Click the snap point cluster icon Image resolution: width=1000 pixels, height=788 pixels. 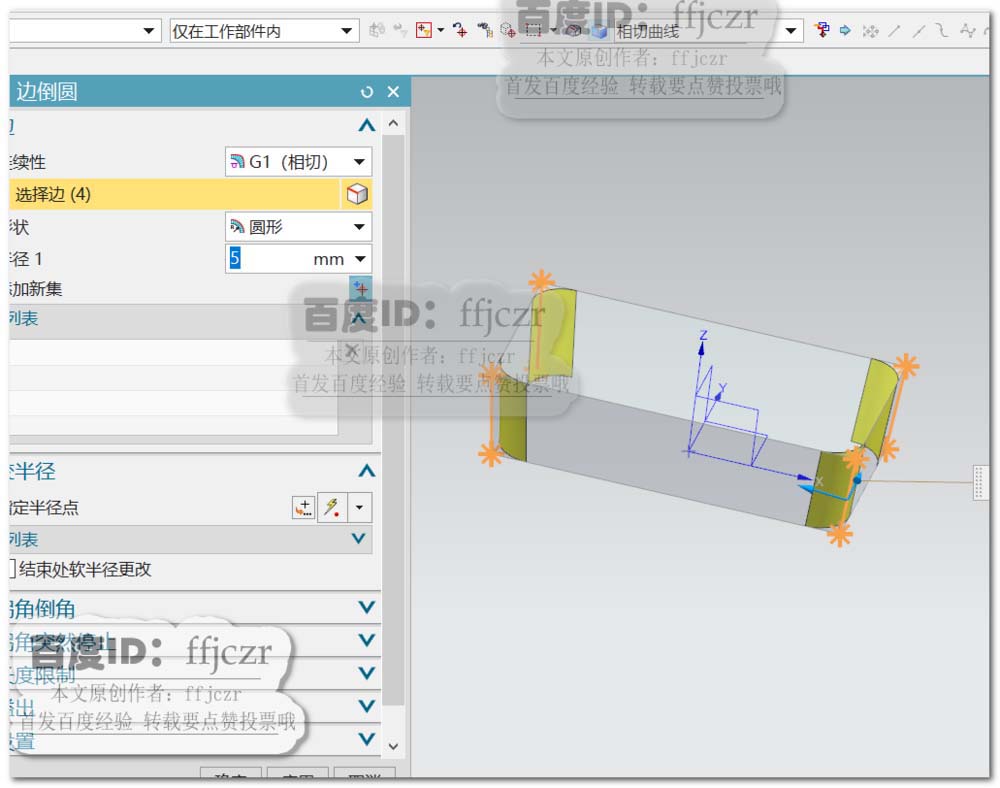(871, 31)
